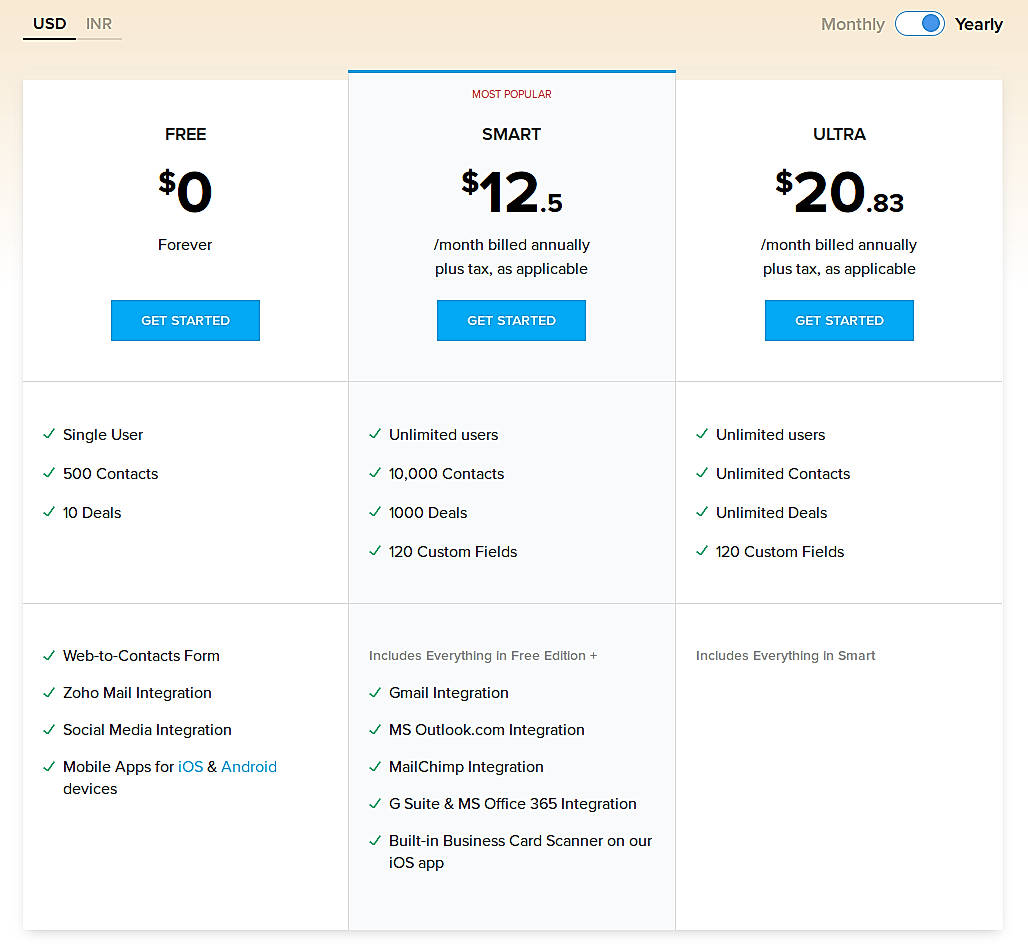Click the checkmark next to 120 Custom Fields
This screenshot has height=950, width=1028.
click(375, 551)
